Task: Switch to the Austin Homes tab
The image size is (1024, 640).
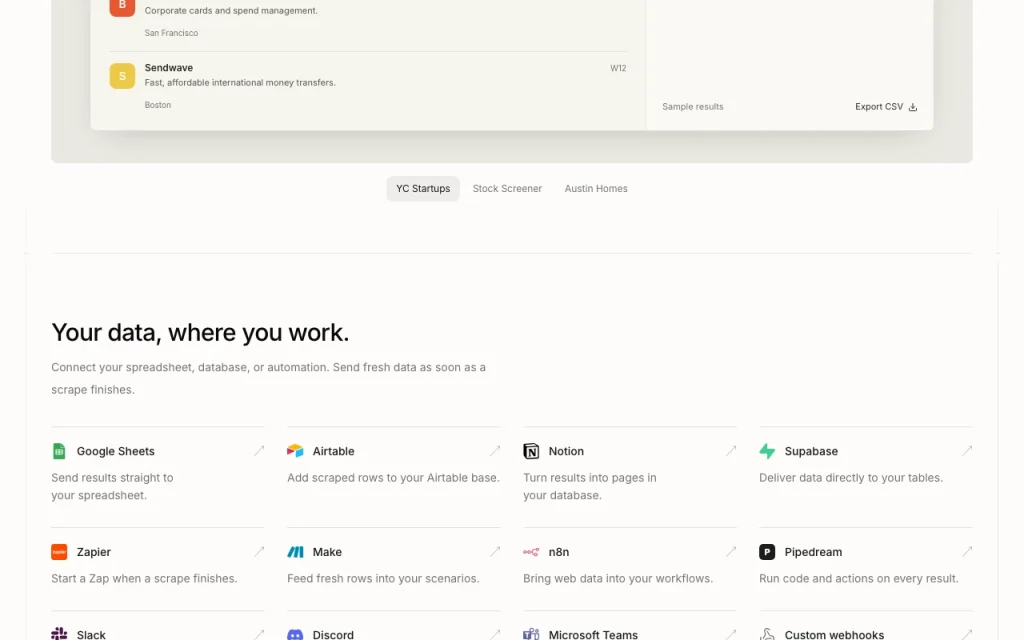Action: (x=596, y=189)
